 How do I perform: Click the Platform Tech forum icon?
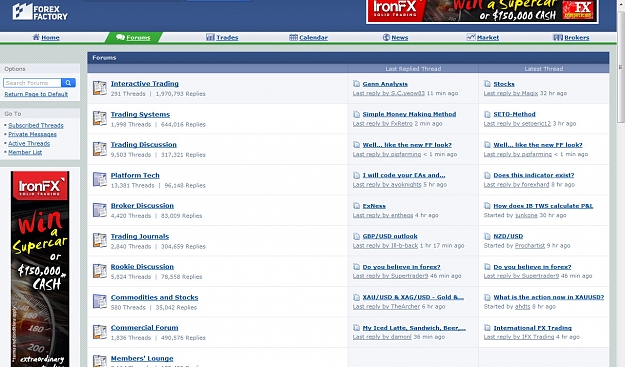100,179
